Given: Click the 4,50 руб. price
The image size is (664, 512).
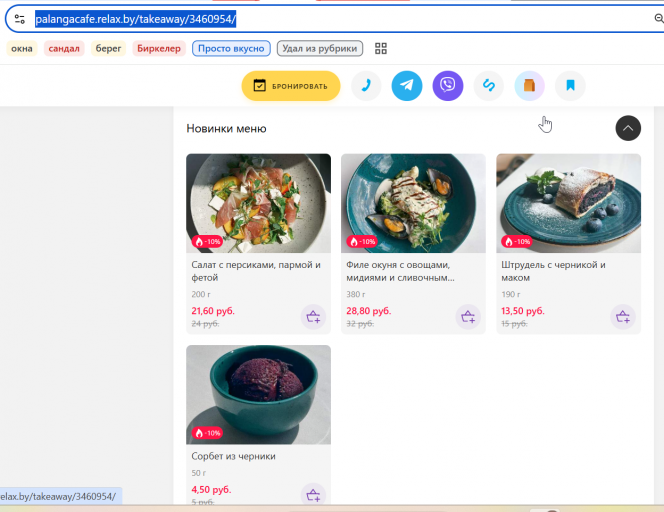Looking at the screenshot, I should click(x=211, y=490).
